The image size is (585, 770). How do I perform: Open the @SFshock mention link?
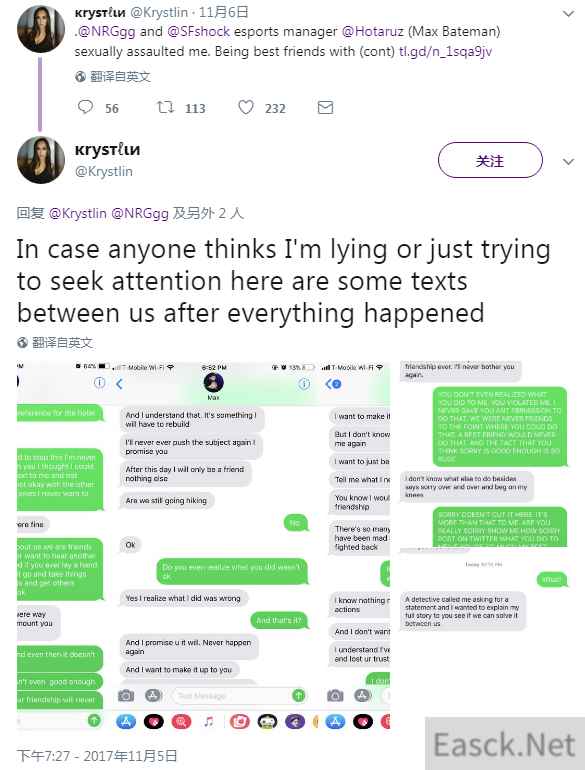(x=198, y=31)
